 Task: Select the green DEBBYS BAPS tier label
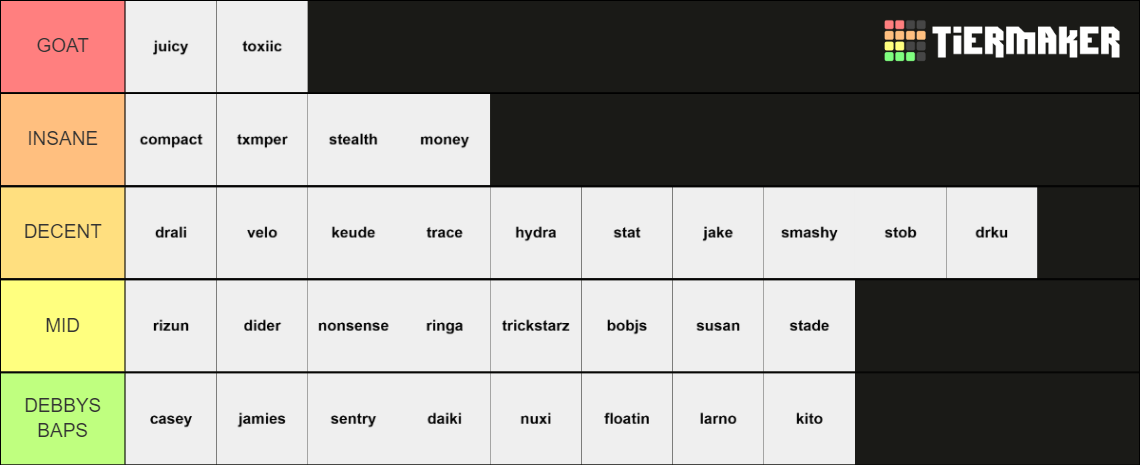pos(63,418)
